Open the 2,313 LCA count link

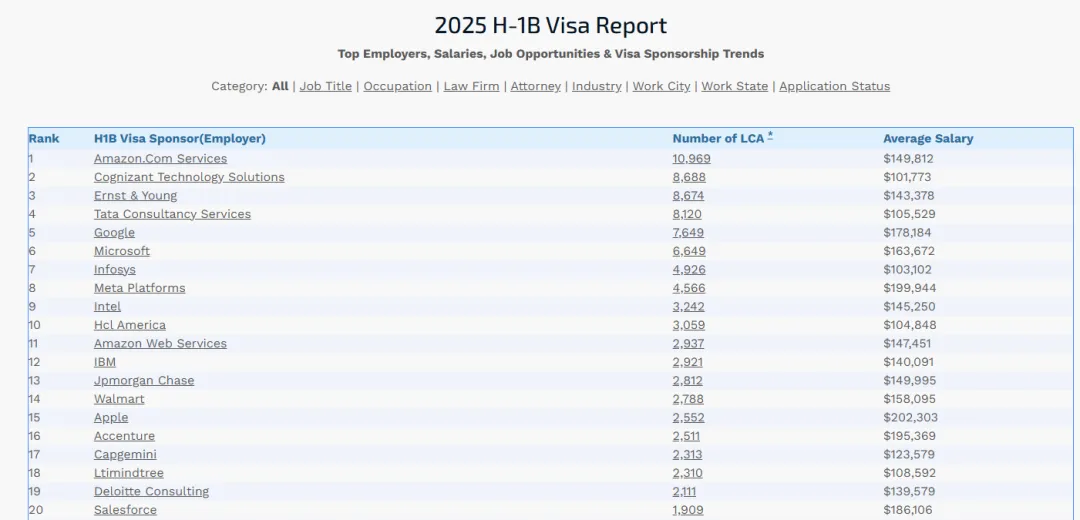[688, 455]
